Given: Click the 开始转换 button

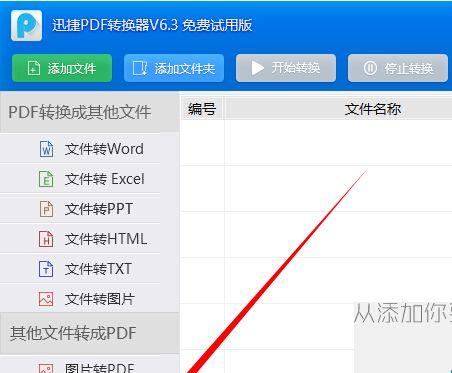Looking at the screenshot, I should (x=286, y=68).
